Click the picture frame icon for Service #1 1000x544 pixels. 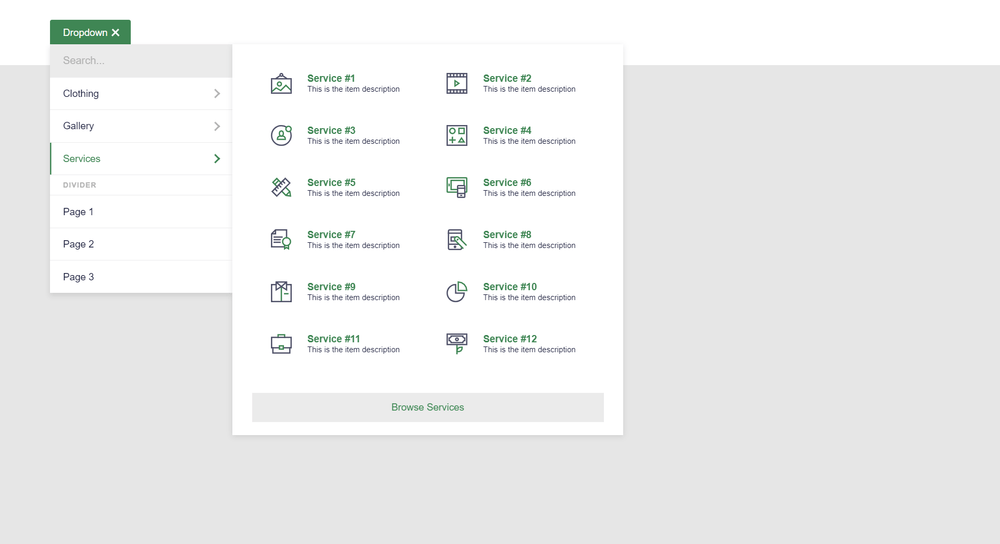click(281, 84)
